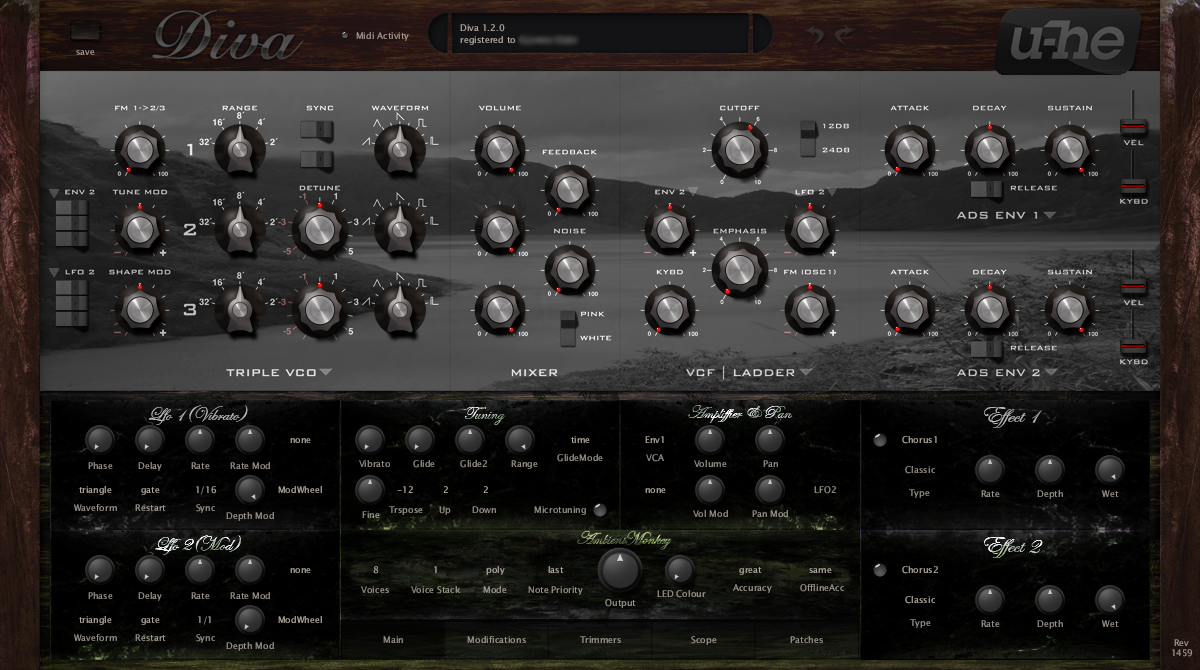This screenshot has height=670, width=1200.
Task: Click the FM (OSC1) filter knob
Action: pyautogui.click(x=808, y=308)
